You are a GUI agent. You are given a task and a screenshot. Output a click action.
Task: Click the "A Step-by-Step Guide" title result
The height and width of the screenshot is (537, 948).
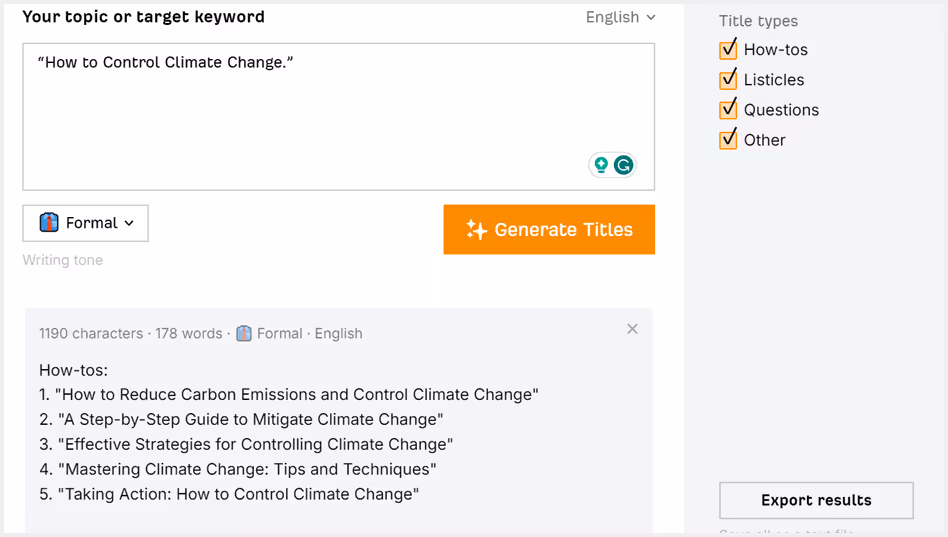(x=241, y=419)
